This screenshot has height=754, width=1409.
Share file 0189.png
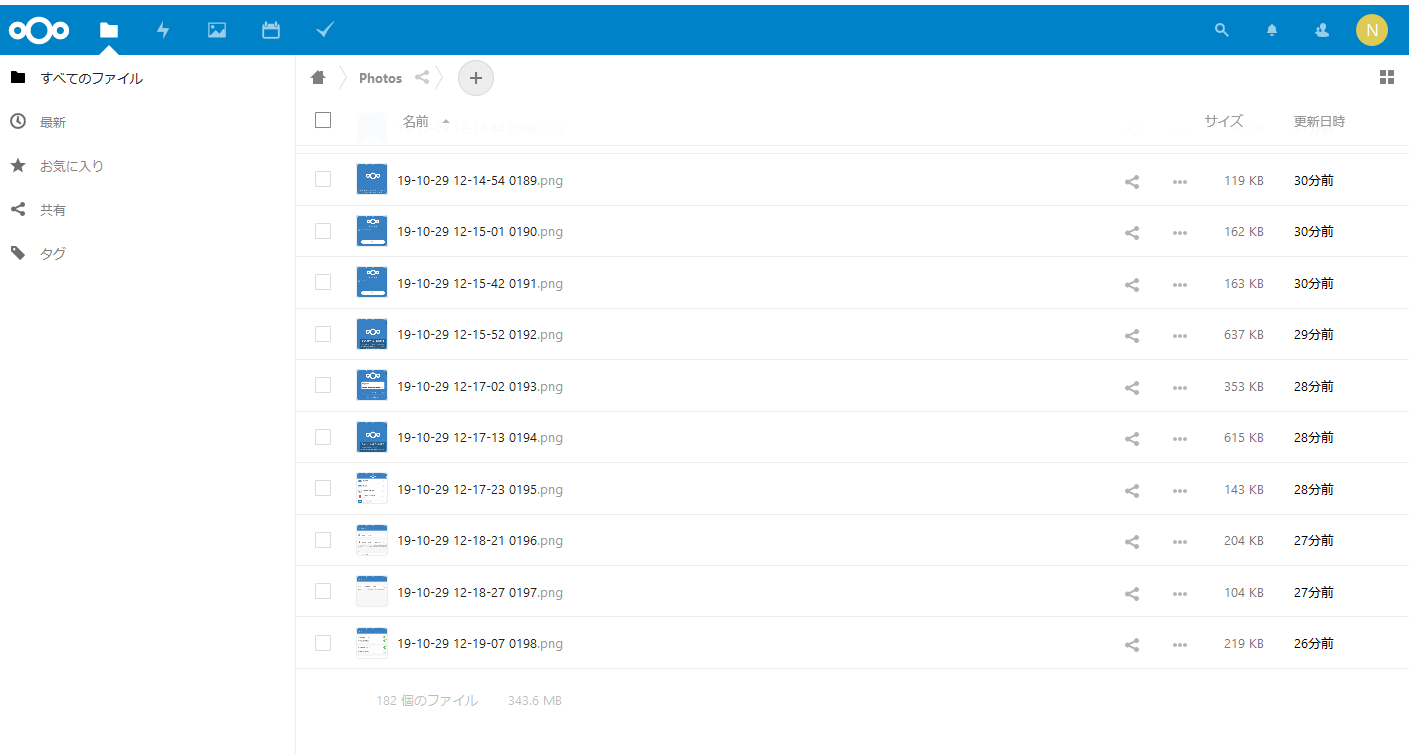(1132, 182)
